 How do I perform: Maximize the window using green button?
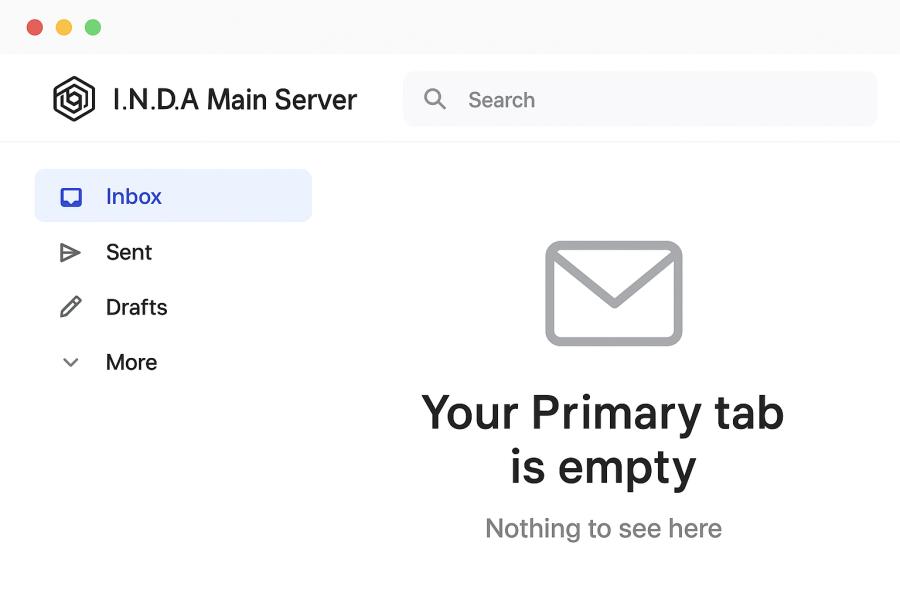pos(93,27)
